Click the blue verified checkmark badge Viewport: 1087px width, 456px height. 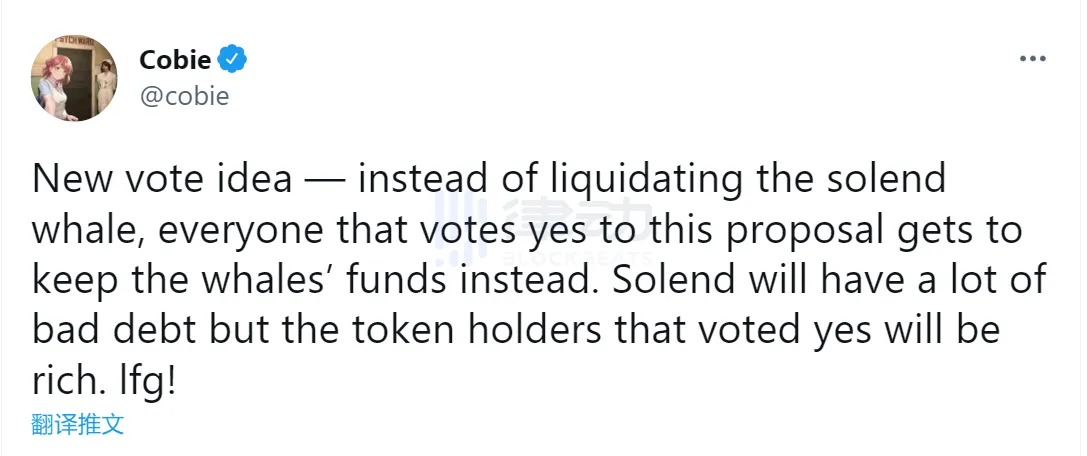(x=233, y=60)
